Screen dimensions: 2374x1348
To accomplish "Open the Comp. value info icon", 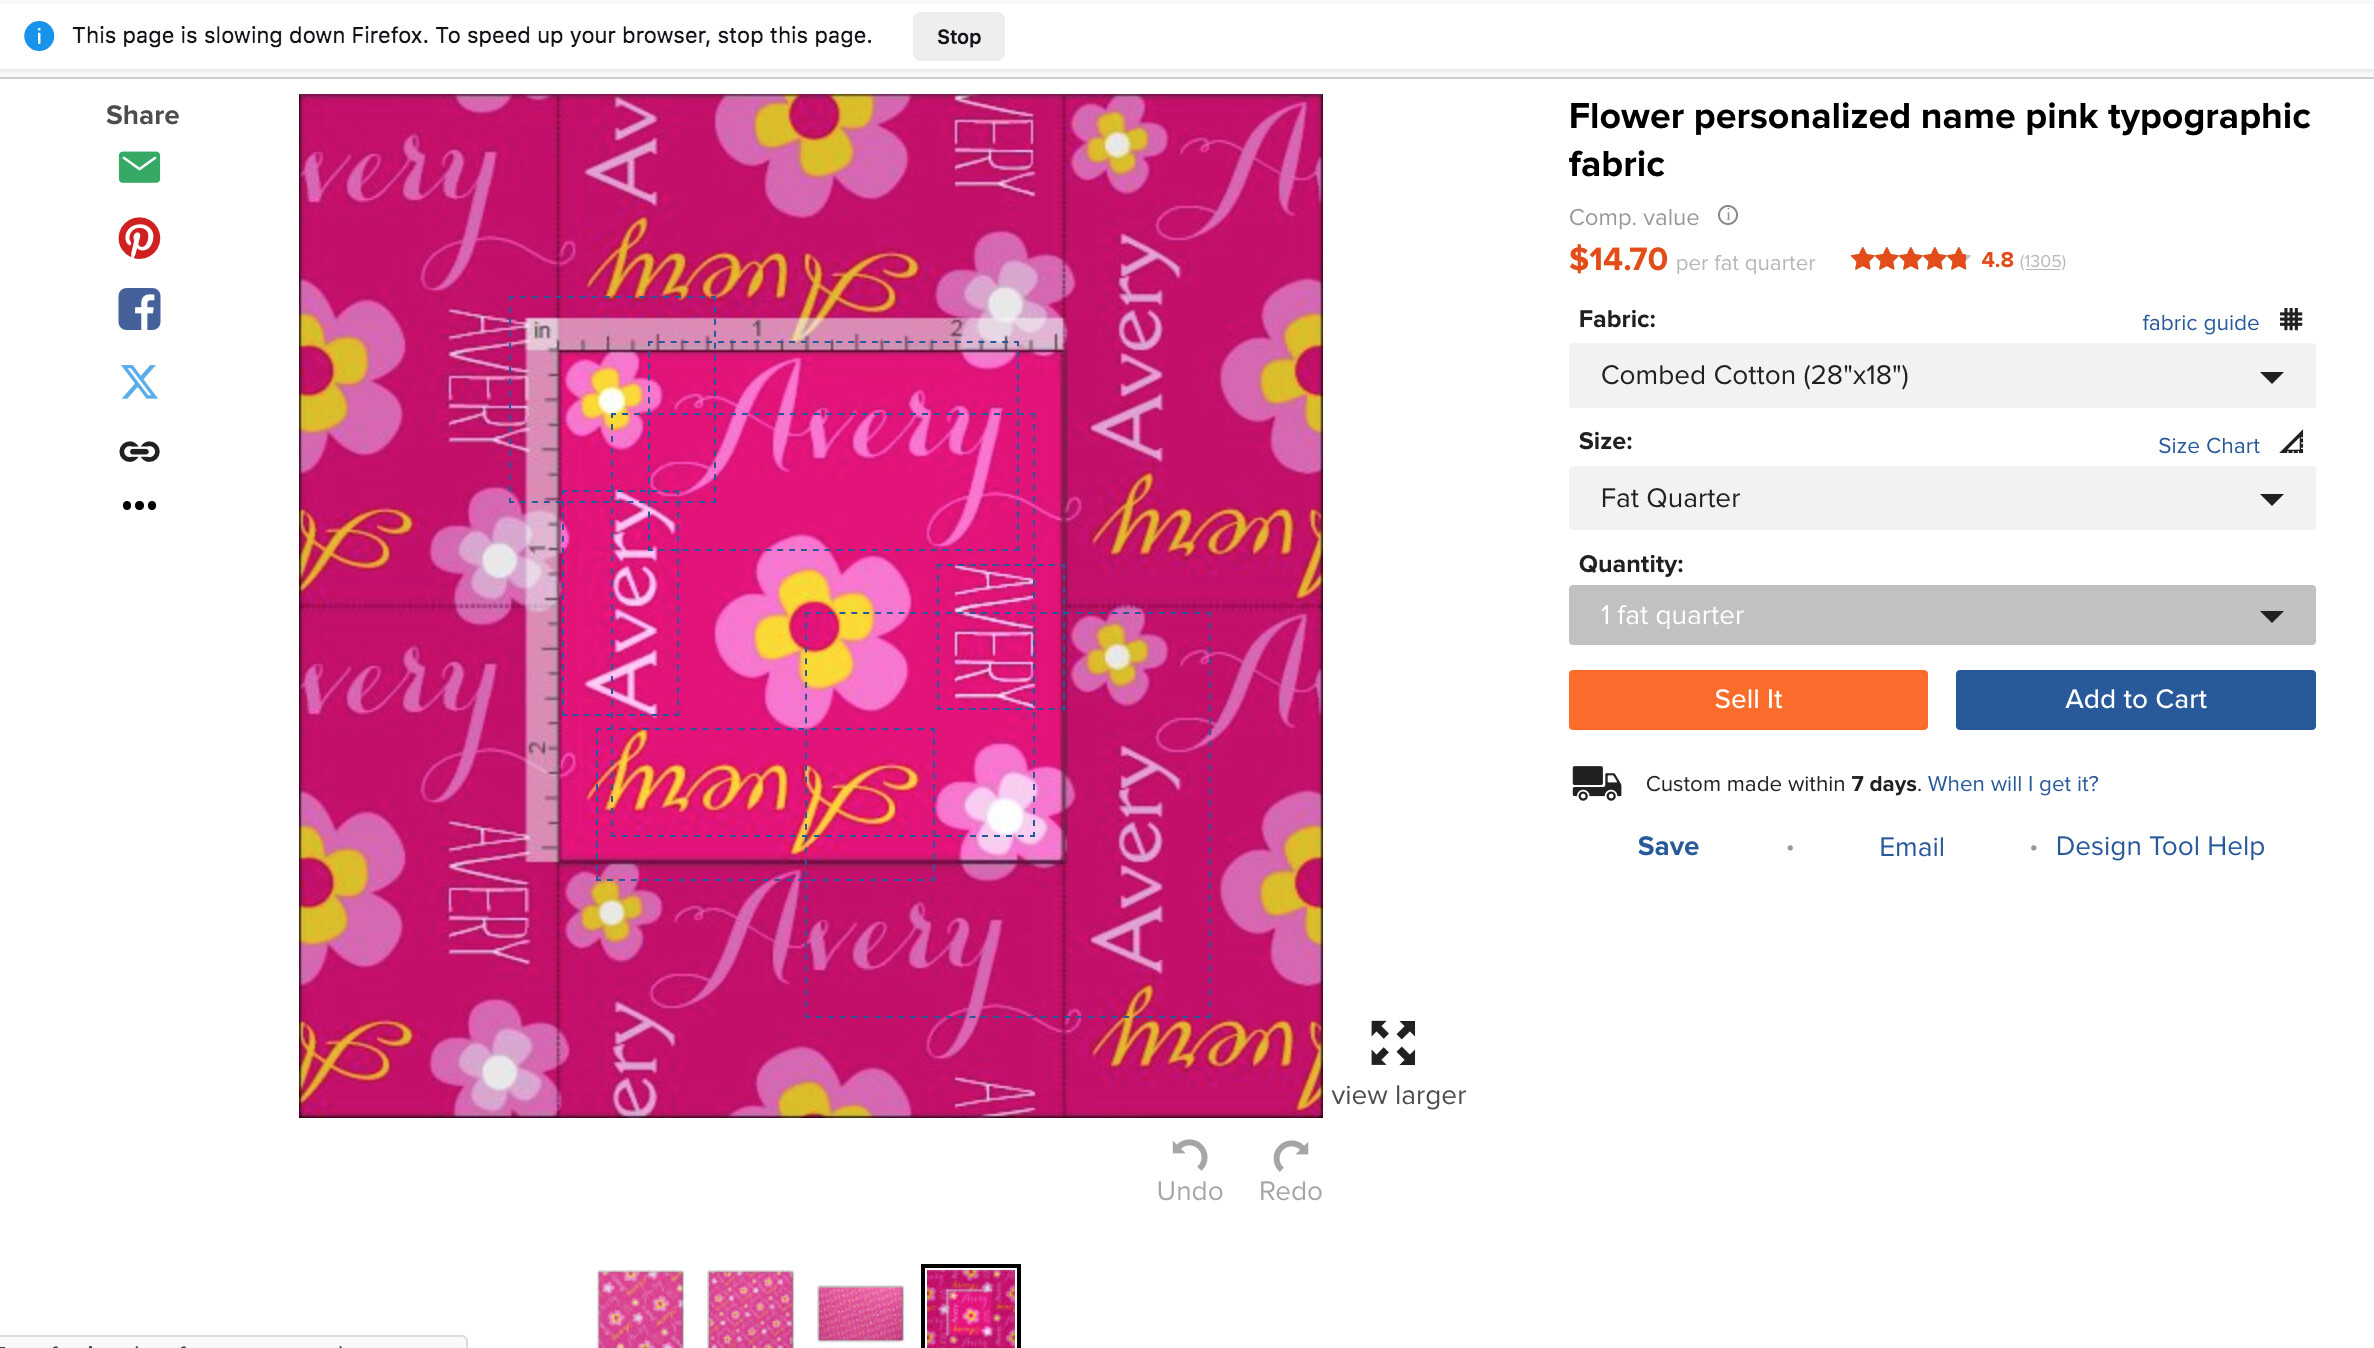I will click(x=1728, y=215).
